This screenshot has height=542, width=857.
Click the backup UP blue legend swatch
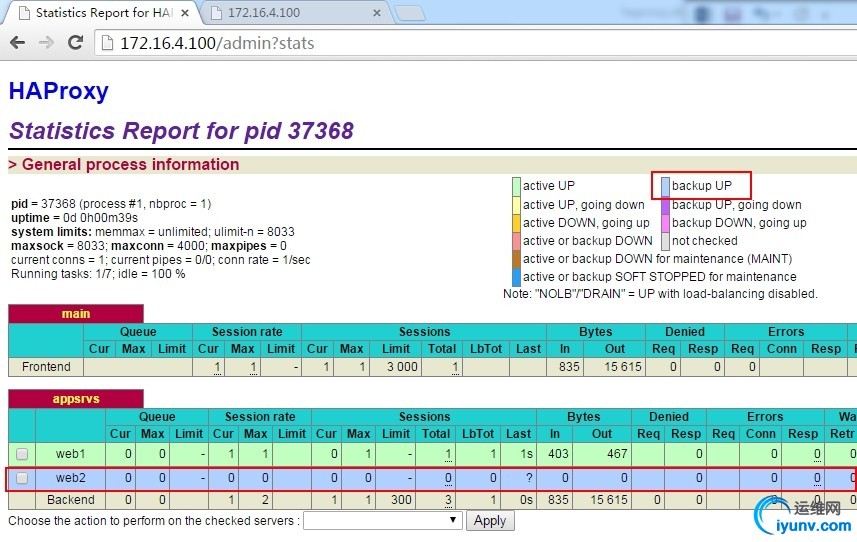665,186
